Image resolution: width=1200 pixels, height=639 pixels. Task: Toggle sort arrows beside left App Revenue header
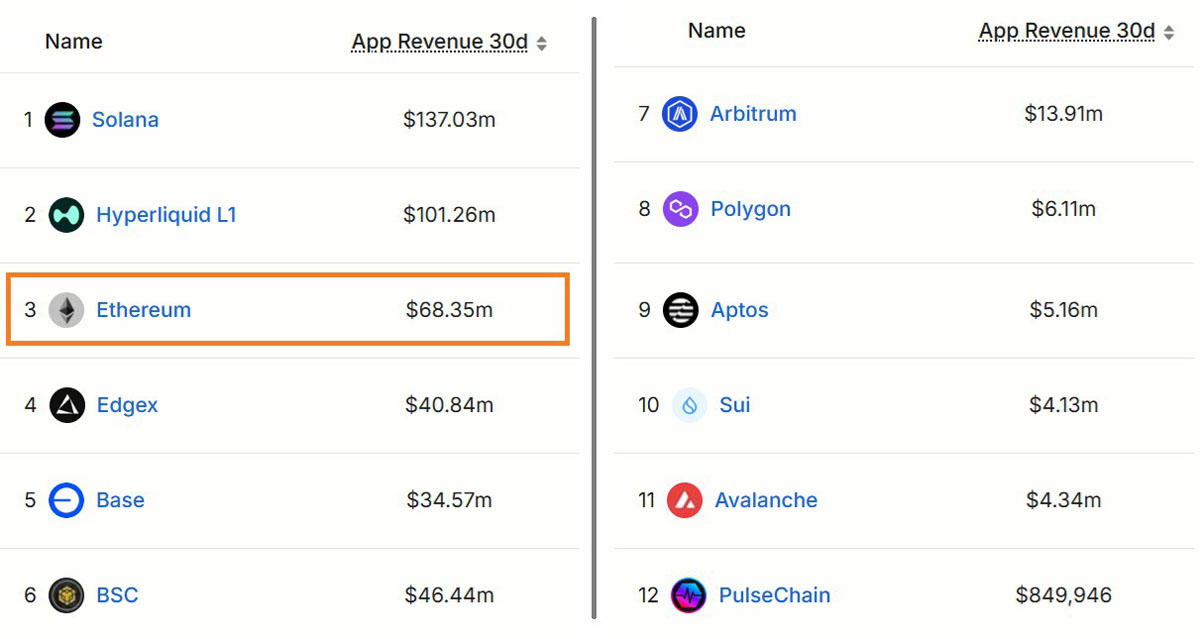coord(541,43)
